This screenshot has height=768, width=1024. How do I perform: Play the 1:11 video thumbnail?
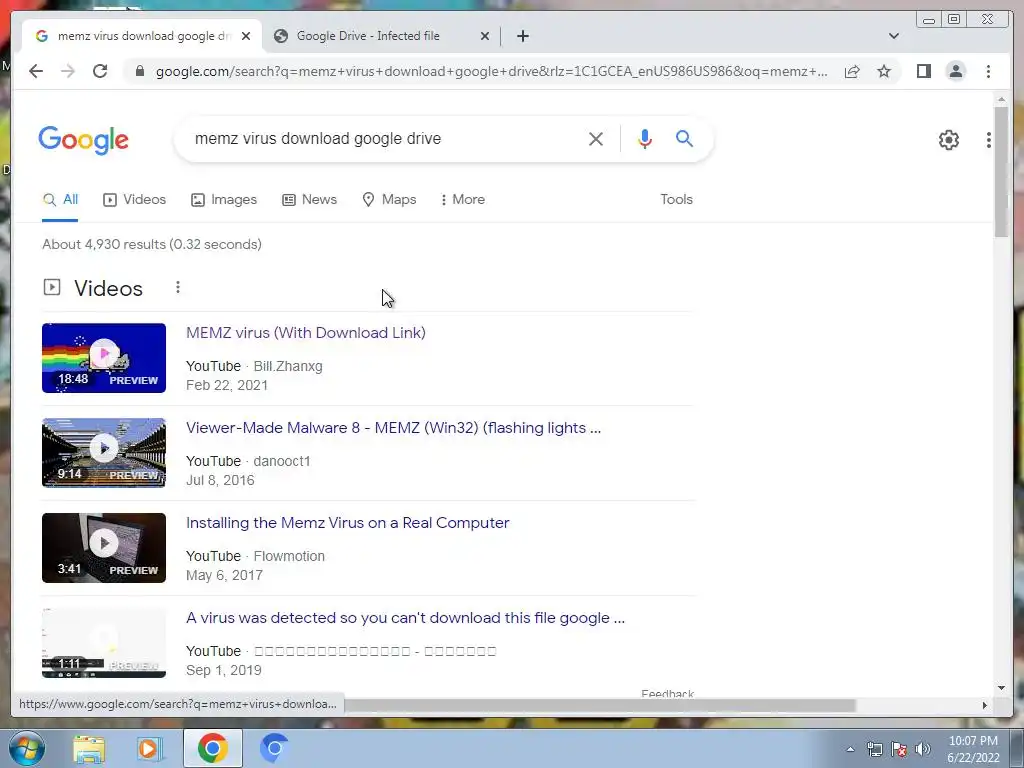pos(104,643)
